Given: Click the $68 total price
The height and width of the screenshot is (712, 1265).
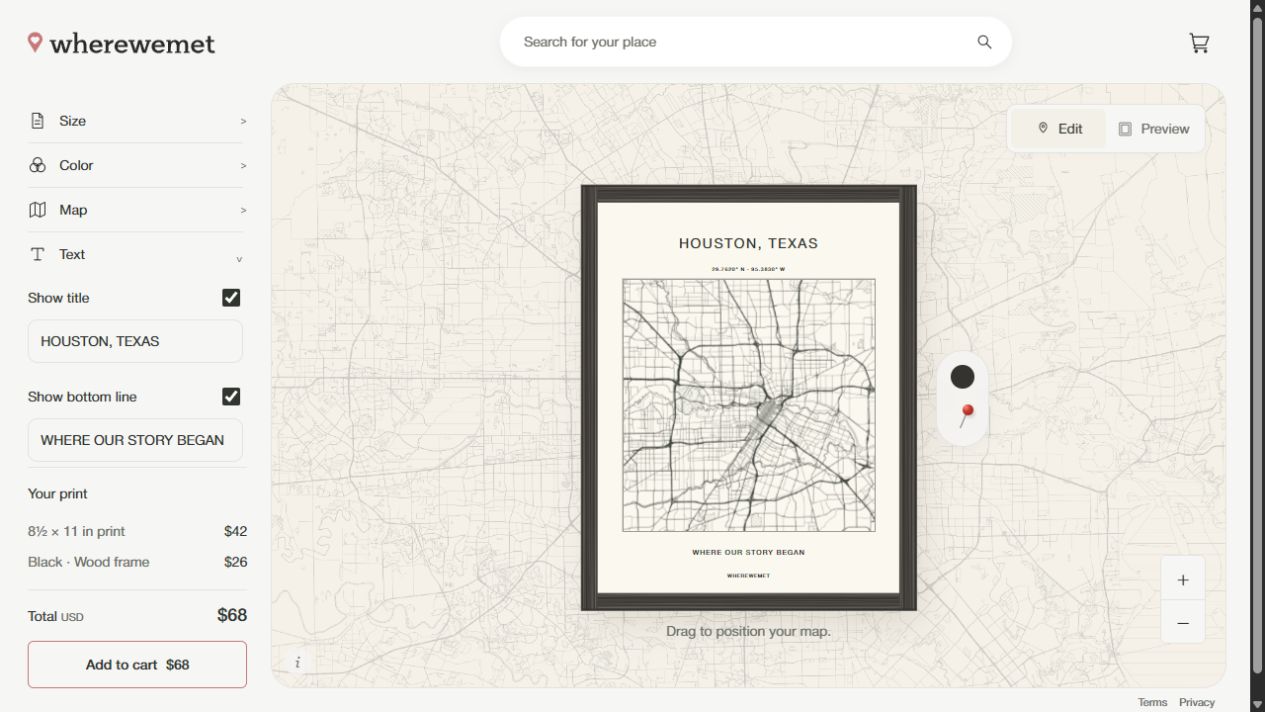Looking at the screenshot, I should [232, 615].
